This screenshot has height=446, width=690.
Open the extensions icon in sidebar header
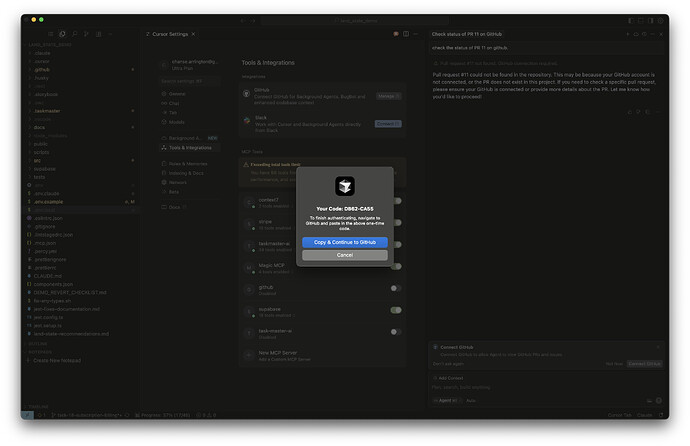pos(99,34)
